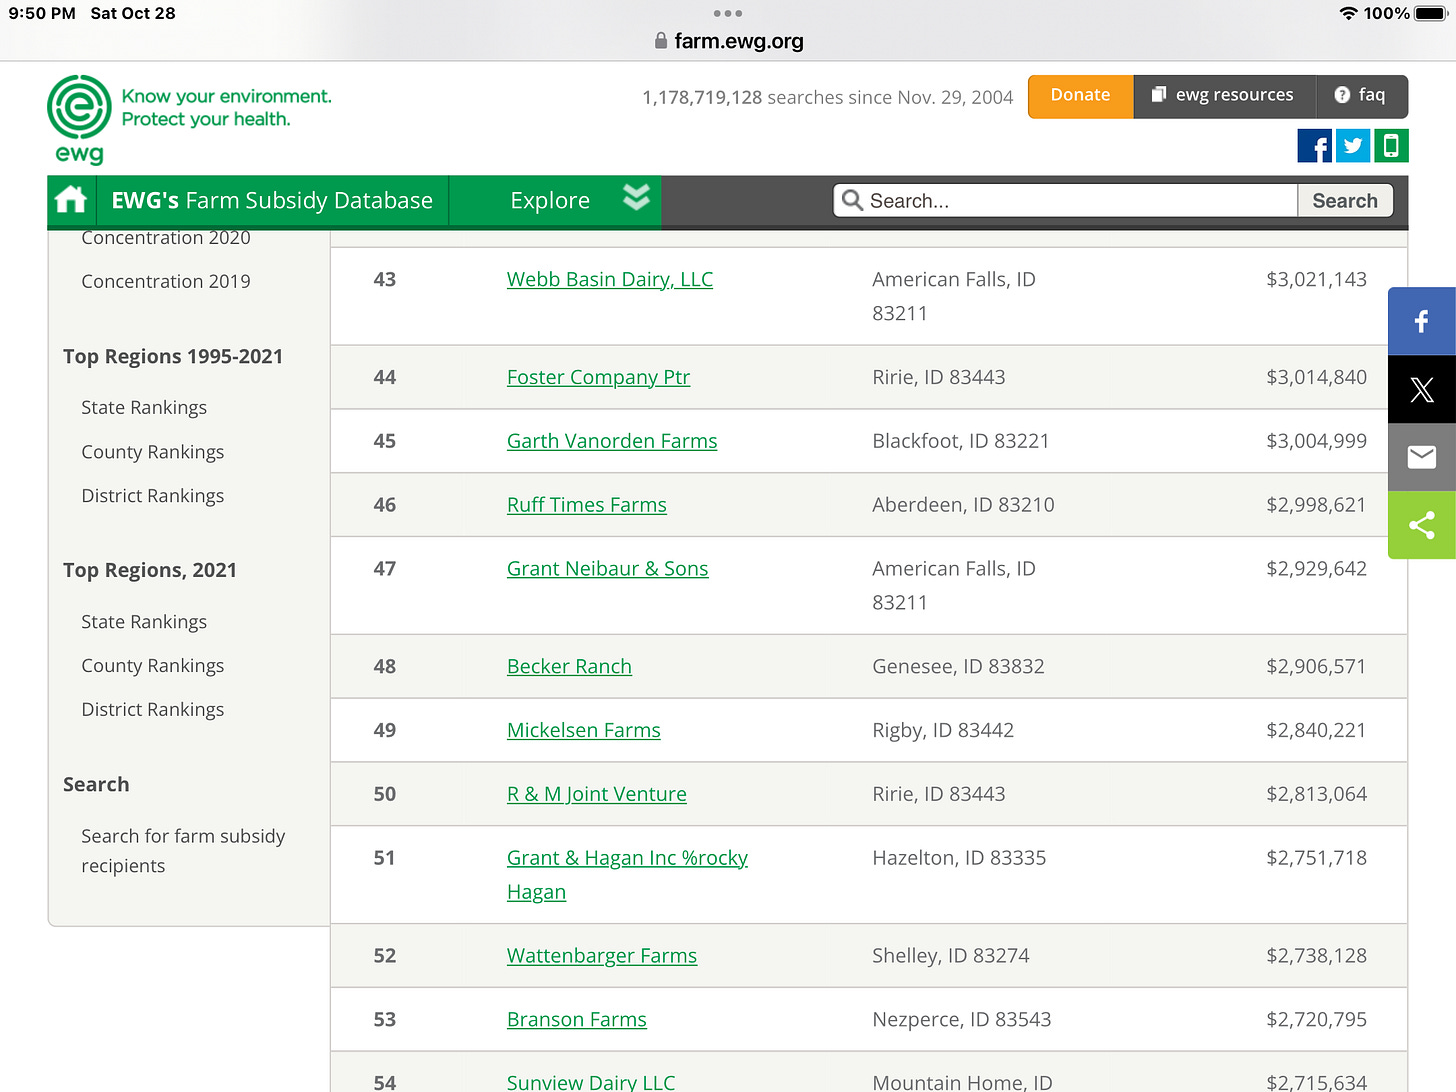
Task: Open Branson Farms recipient
Action: click(577, 1020)
